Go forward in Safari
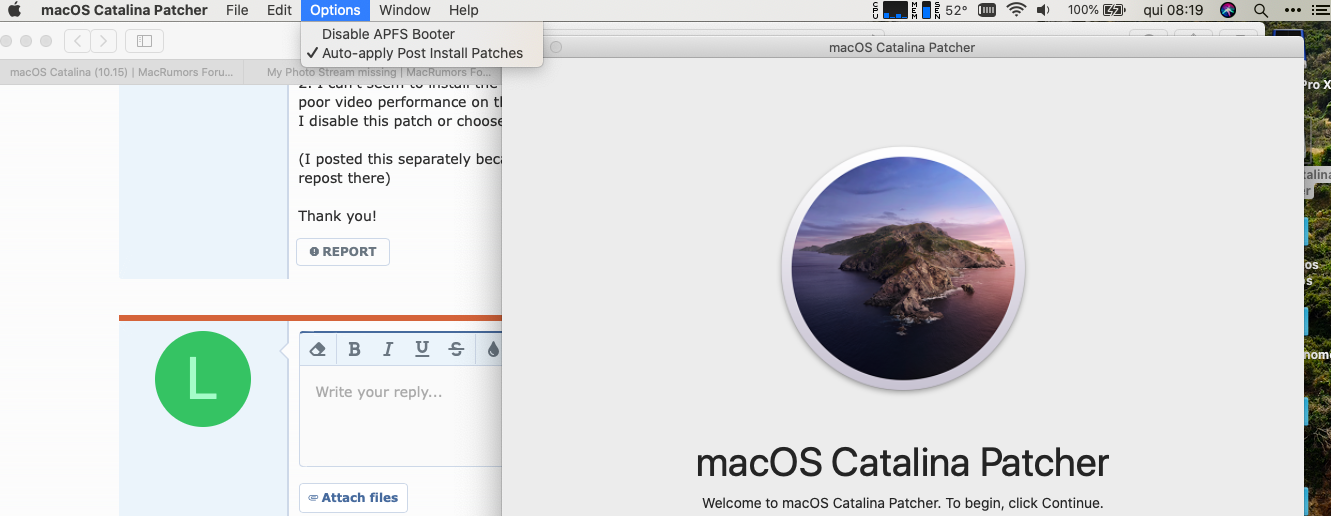Image resolution: width=1331 pixels, height=516 pixels. click(x=104, y=41)
